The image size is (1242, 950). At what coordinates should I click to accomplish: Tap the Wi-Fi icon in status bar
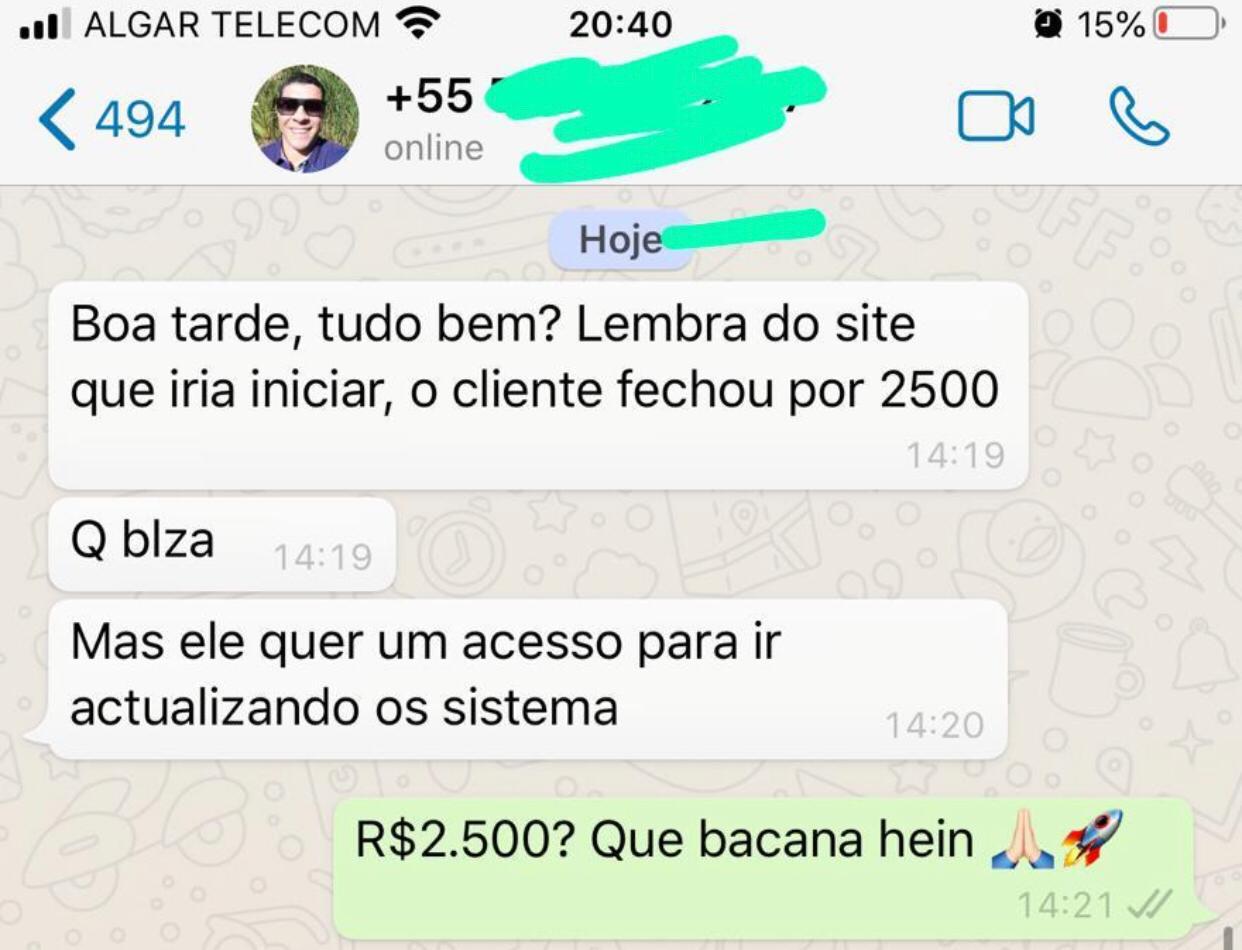coord(419,23)
